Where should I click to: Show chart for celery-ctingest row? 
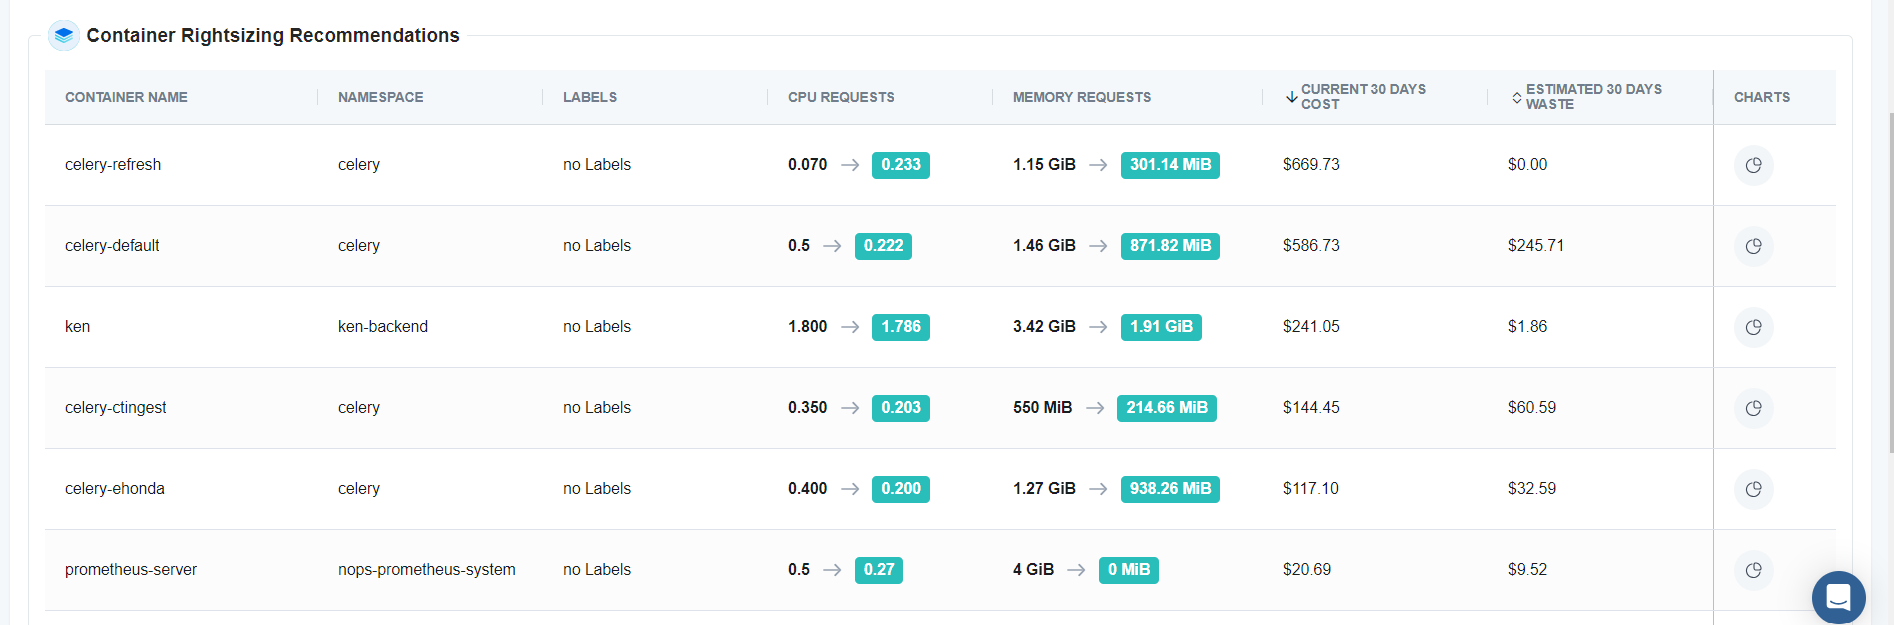click(x=1753, y=408)
